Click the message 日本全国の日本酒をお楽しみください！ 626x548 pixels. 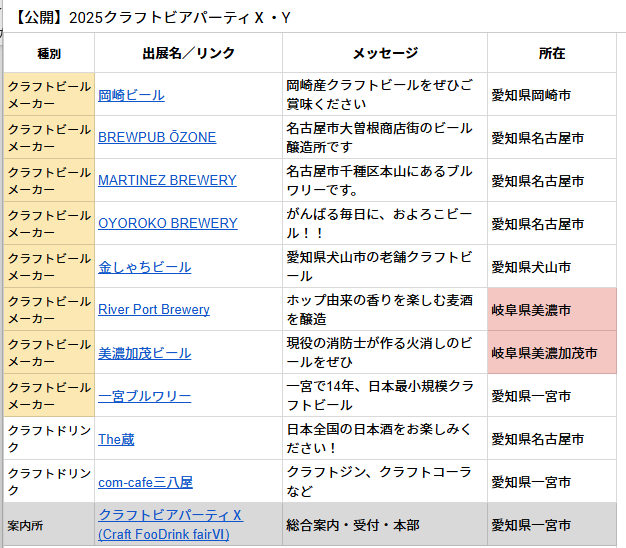pyautogui.click(x=385, y=439)
